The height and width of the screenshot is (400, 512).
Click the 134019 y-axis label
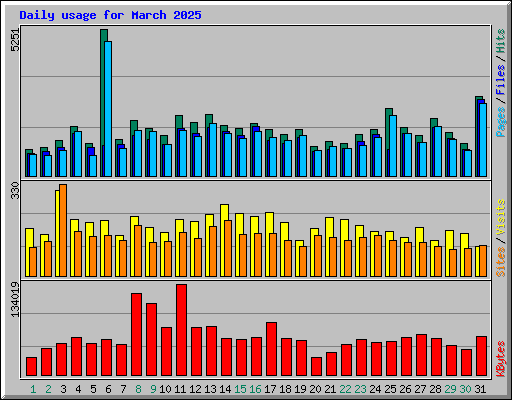tap(15, 299)
